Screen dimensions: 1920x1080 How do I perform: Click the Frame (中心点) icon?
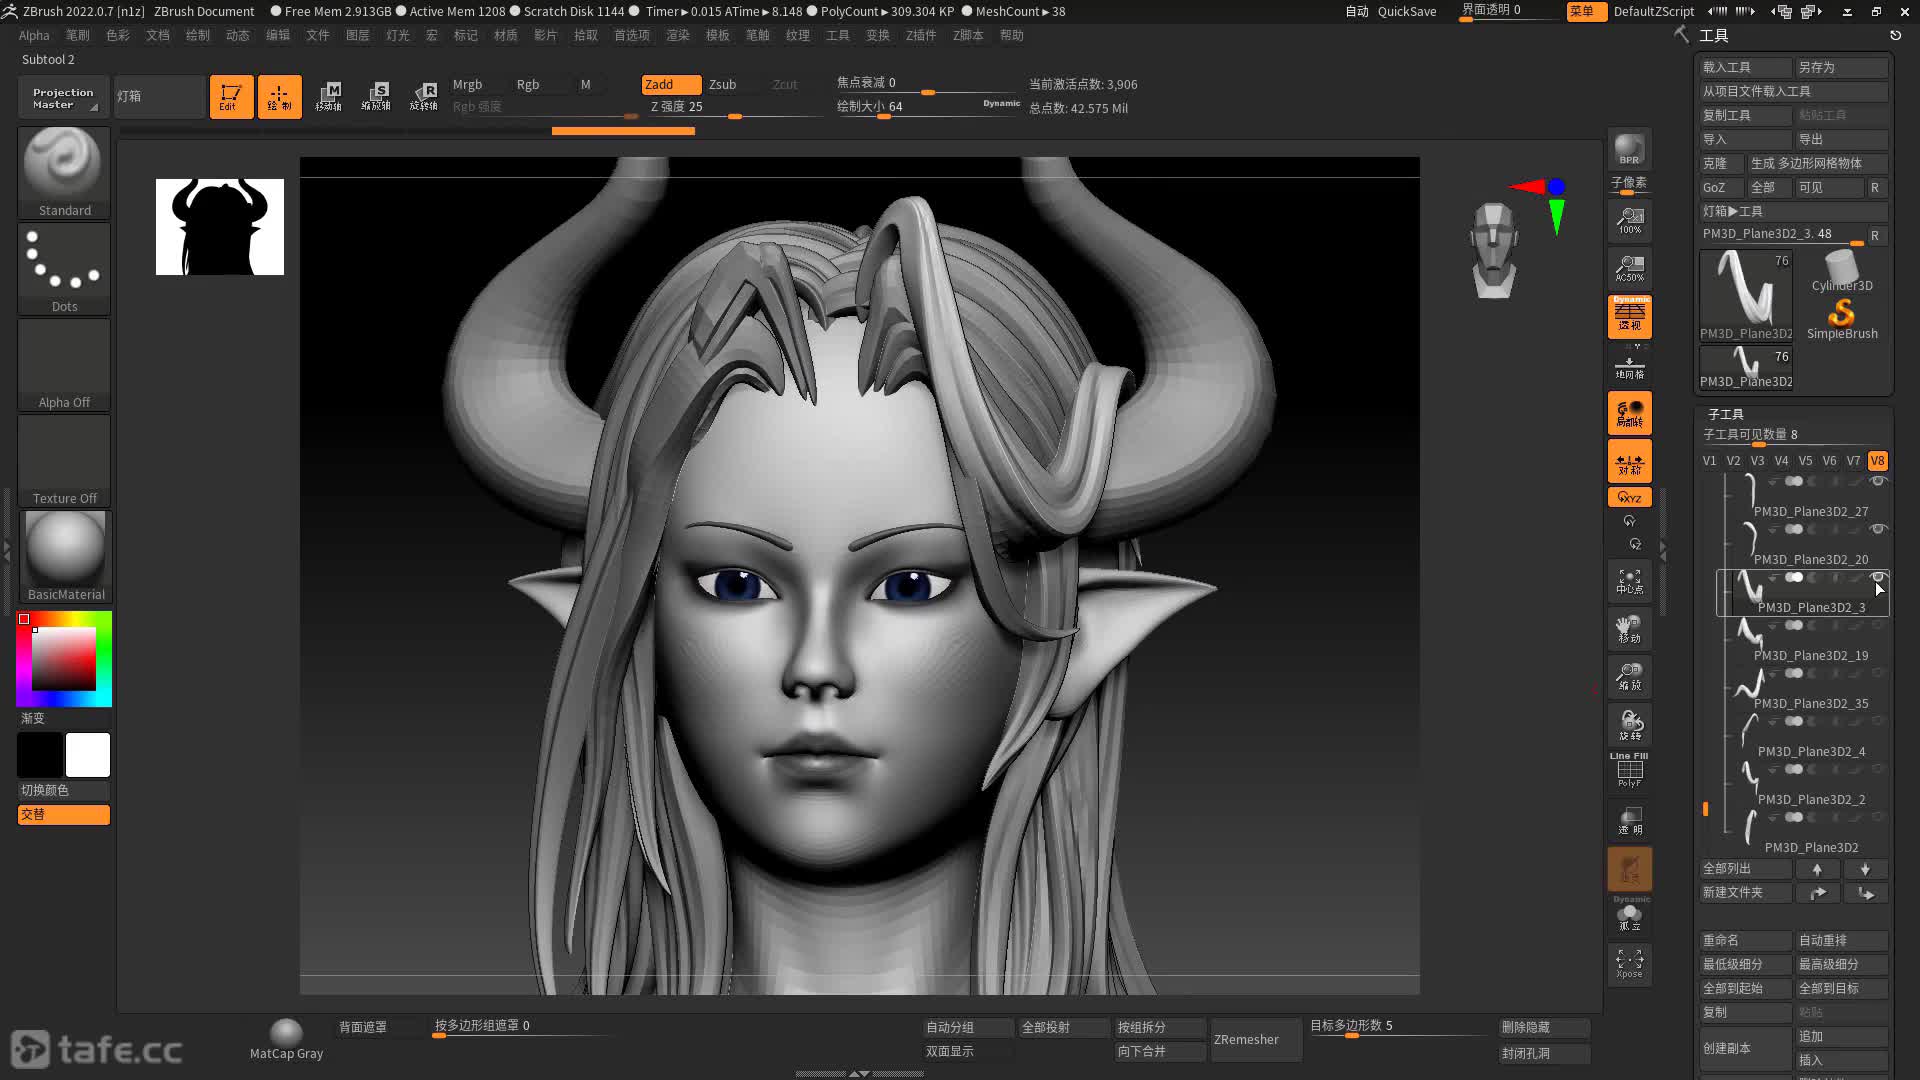1629,581
